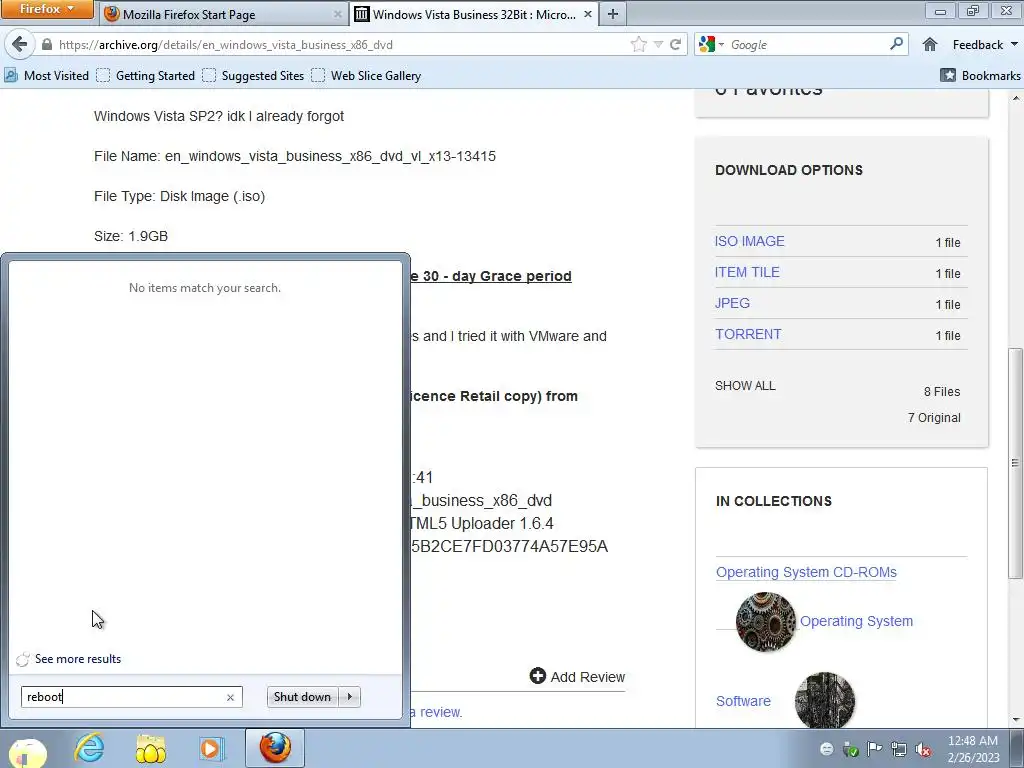Click the search magnifier icon
This screenshot has width=1024, height=768.
(897, 44)
